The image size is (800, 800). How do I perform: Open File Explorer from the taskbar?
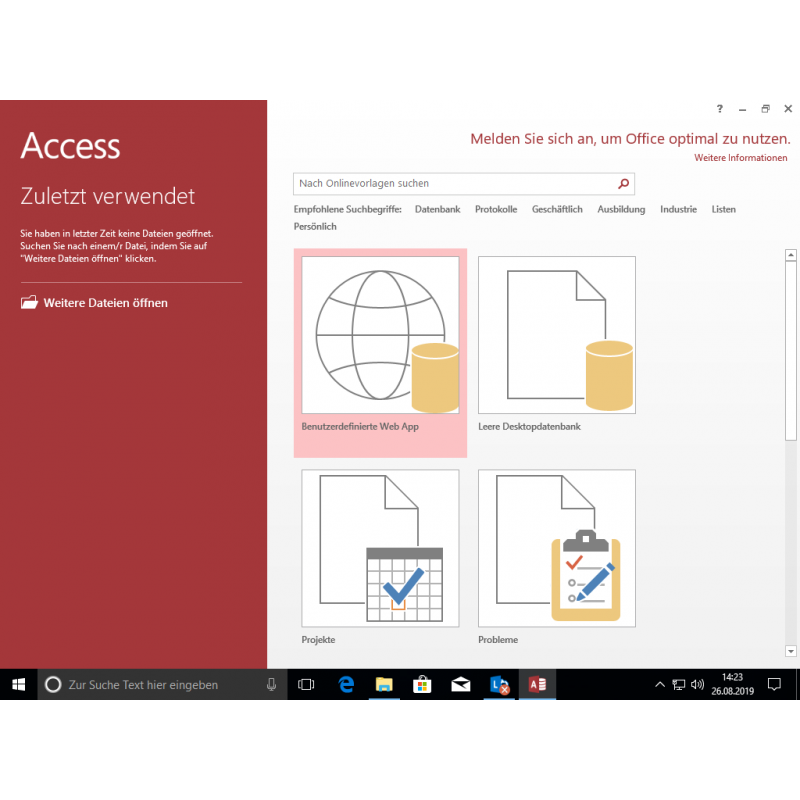(x=384, y=685)
